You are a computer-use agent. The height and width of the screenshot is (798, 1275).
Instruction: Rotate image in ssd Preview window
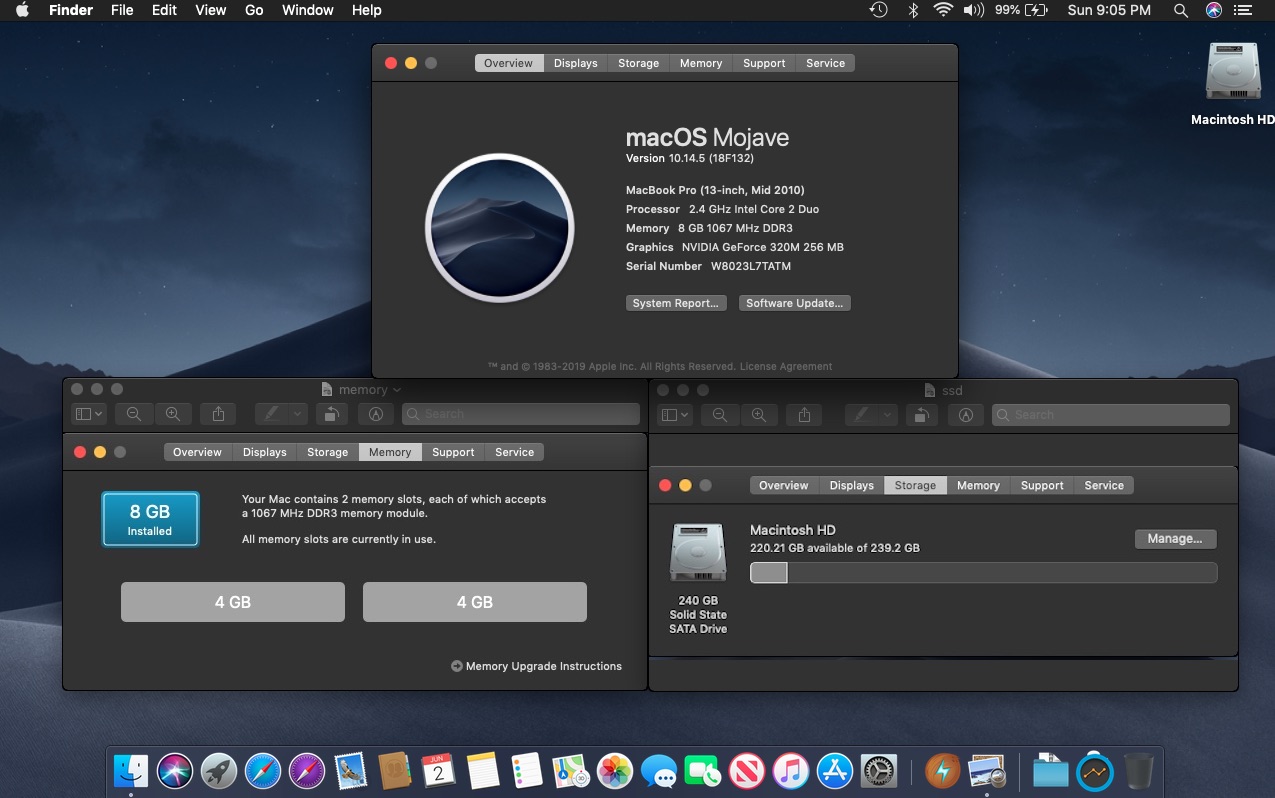point(921,415)
